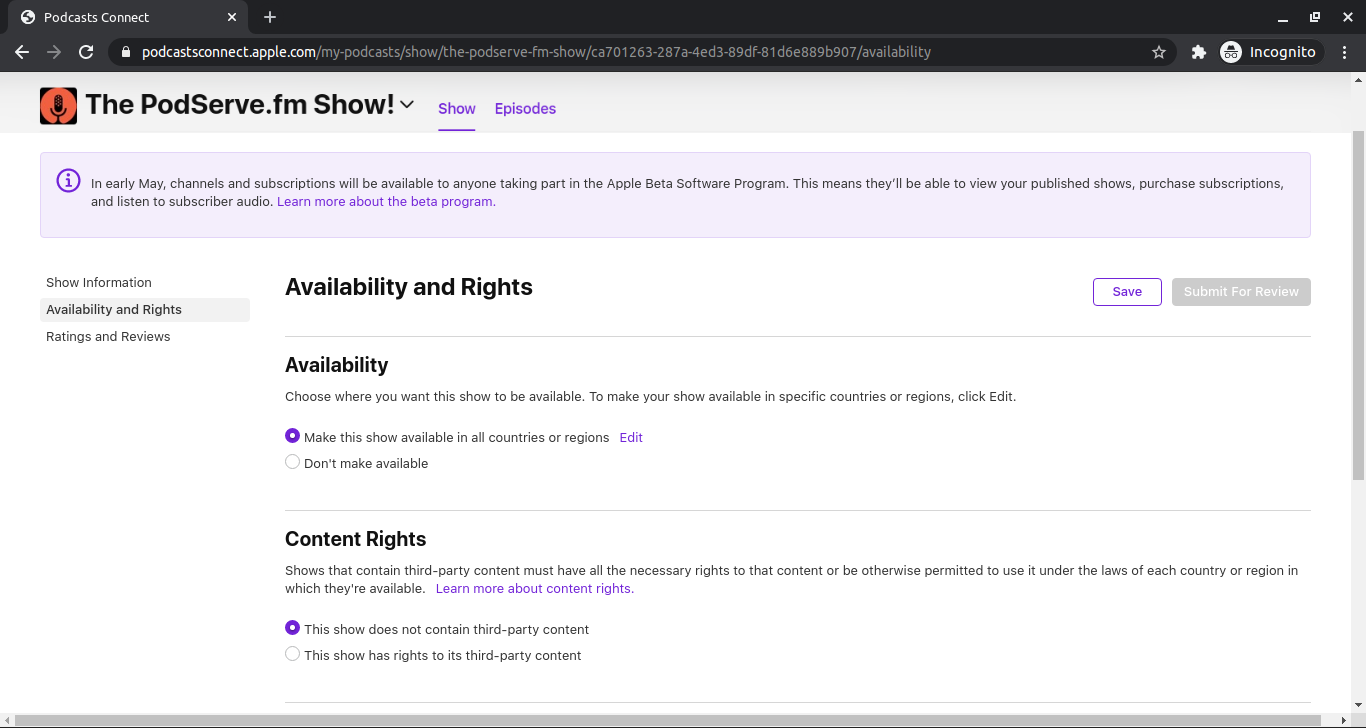Click the Submit For Review button
1366x728 pixels.
[1241, 291]
